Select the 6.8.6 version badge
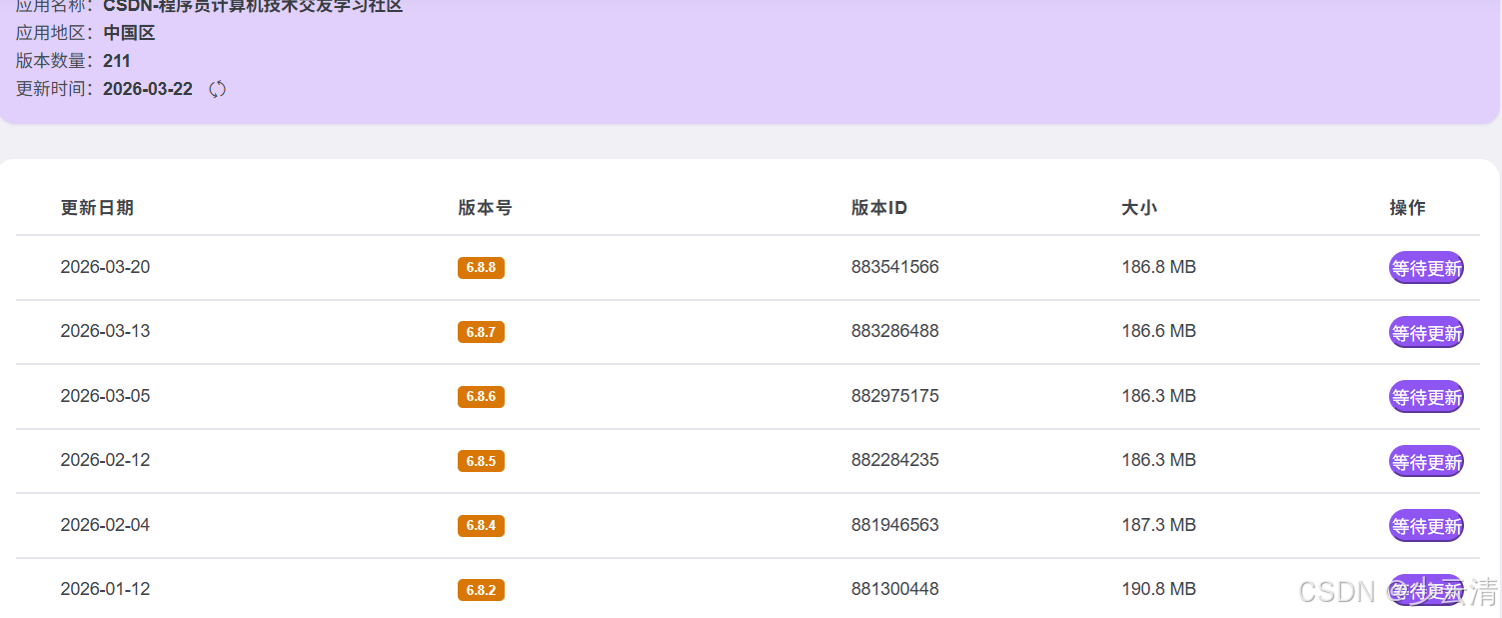This screenshot has width=1502, height=618. click(481, 396)
